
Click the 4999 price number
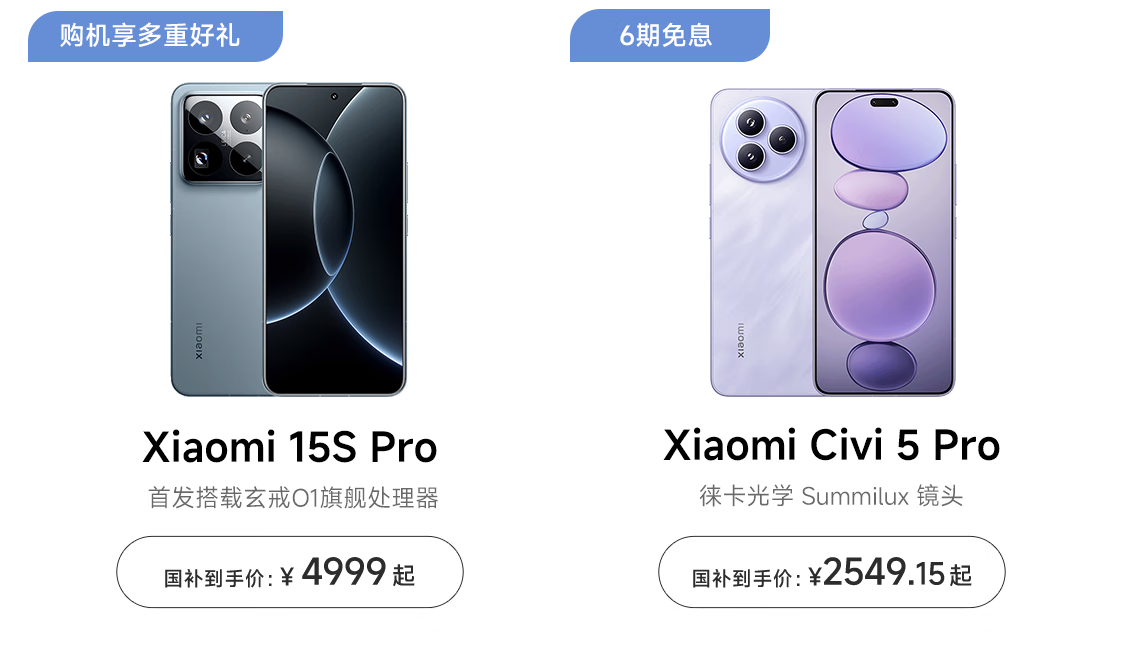point(344,572)
